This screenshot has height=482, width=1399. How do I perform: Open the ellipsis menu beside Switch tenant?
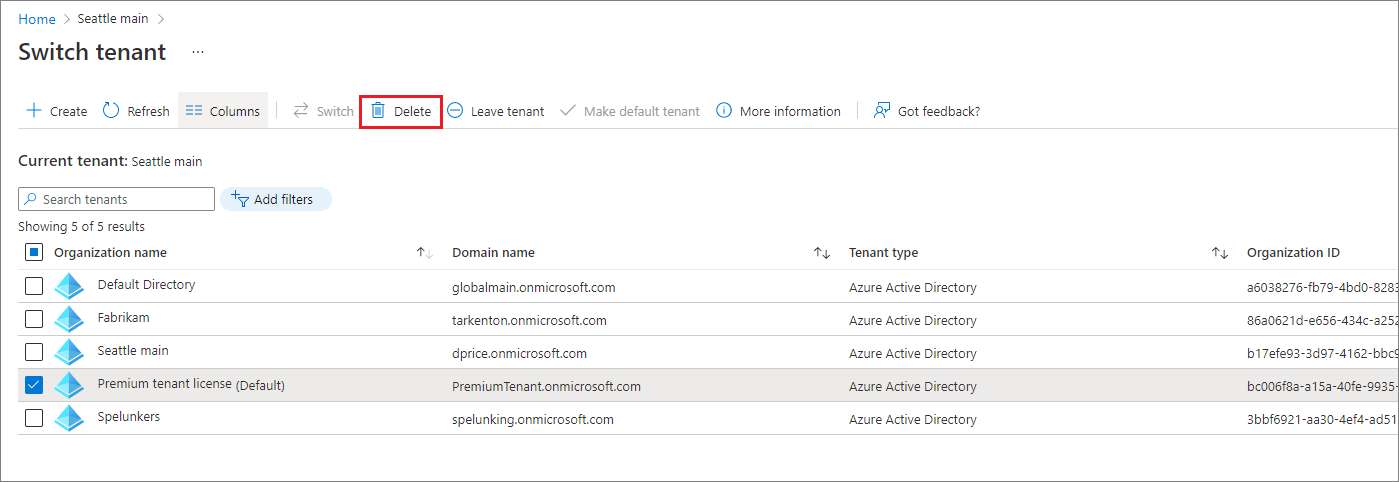[198, 52]
